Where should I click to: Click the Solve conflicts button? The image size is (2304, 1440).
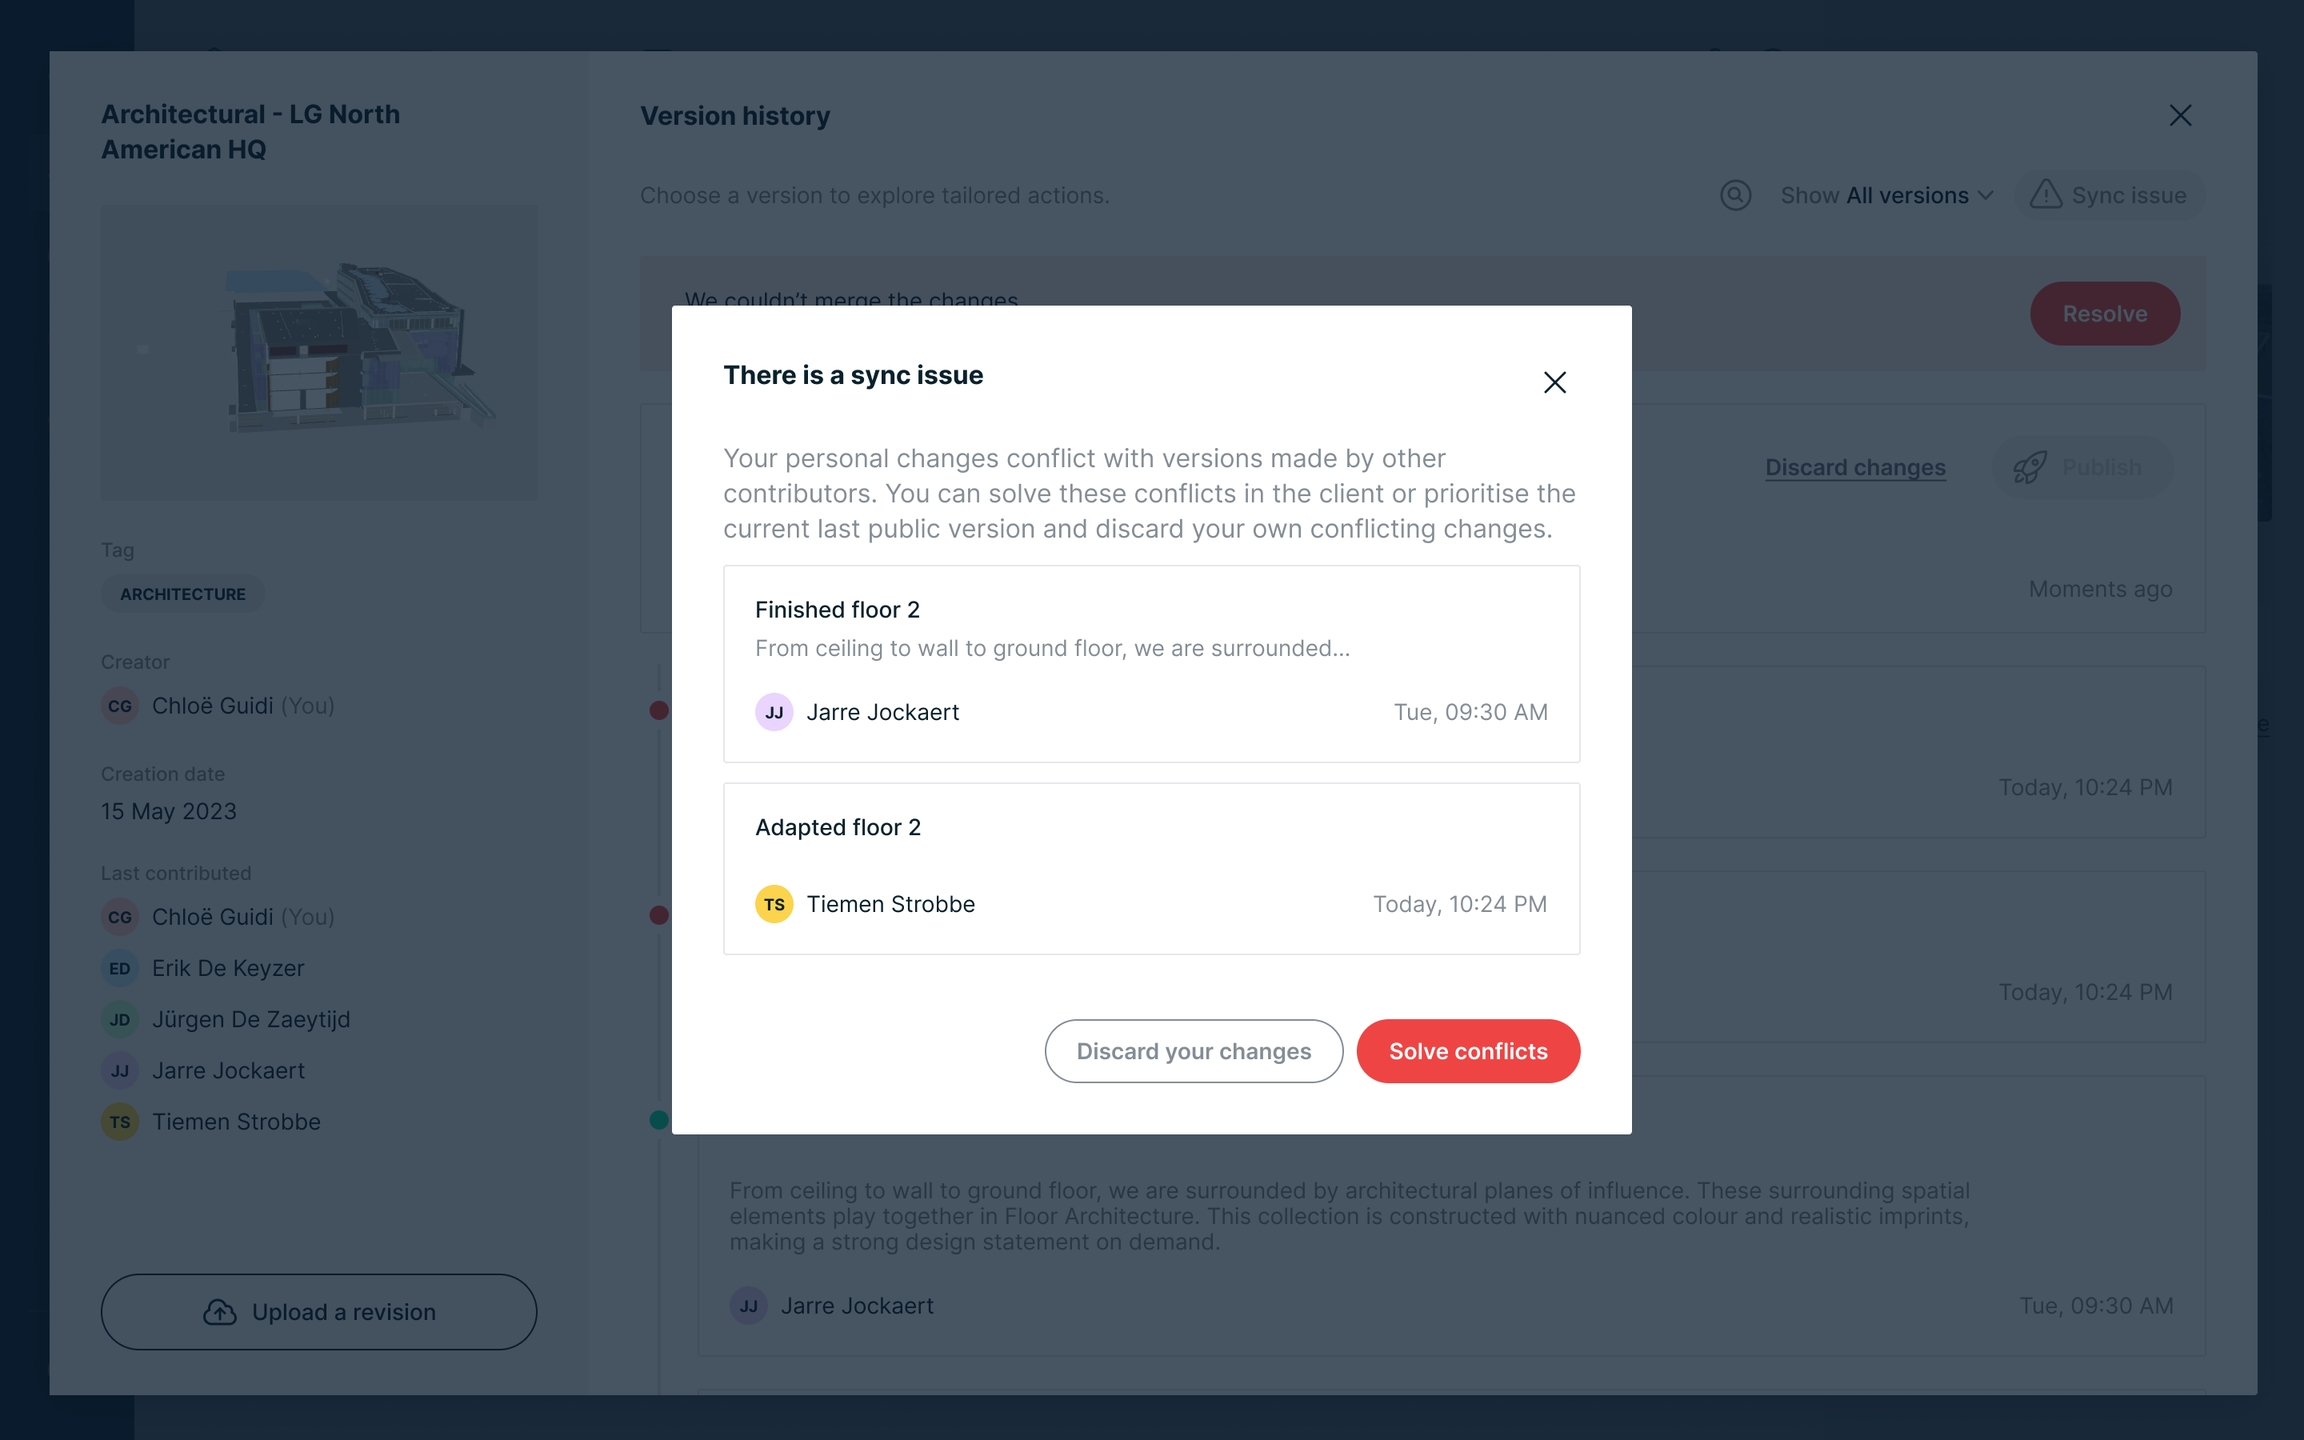(1467, 1051)
